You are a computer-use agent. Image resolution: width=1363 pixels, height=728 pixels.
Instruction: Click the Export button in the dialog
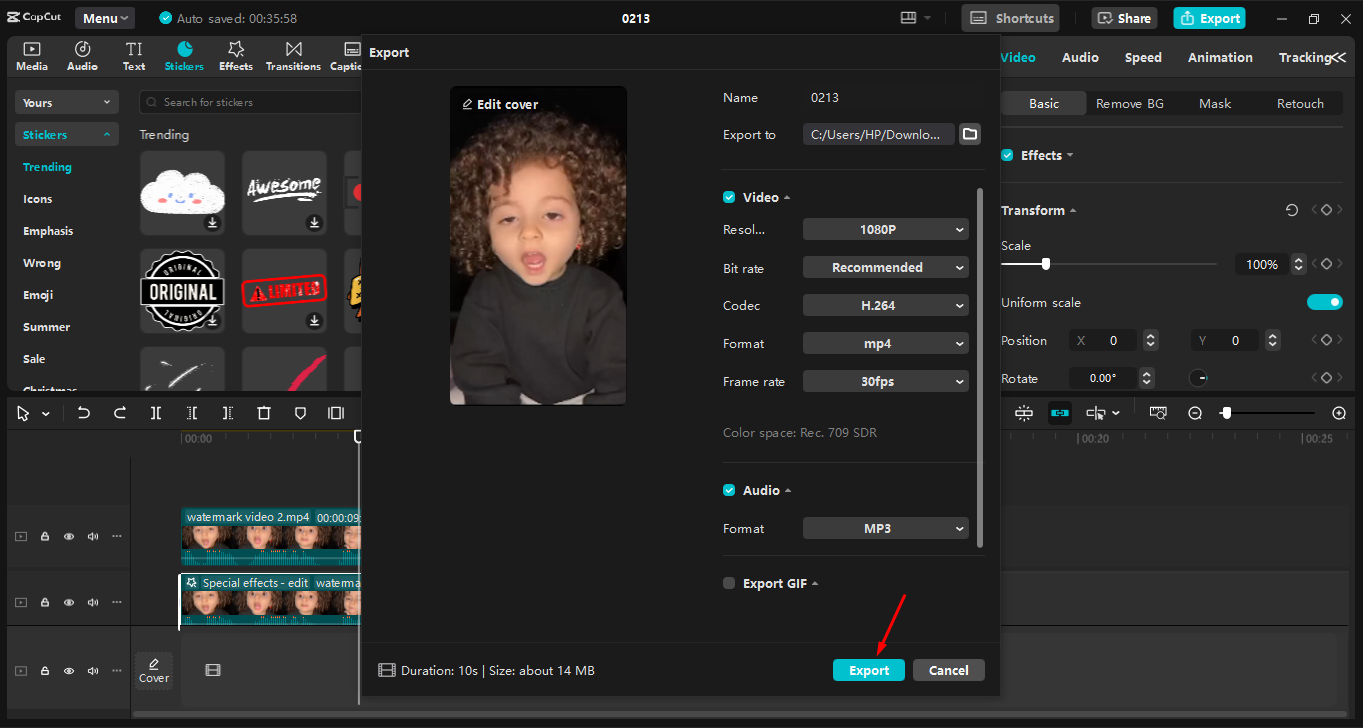point(868,670)
